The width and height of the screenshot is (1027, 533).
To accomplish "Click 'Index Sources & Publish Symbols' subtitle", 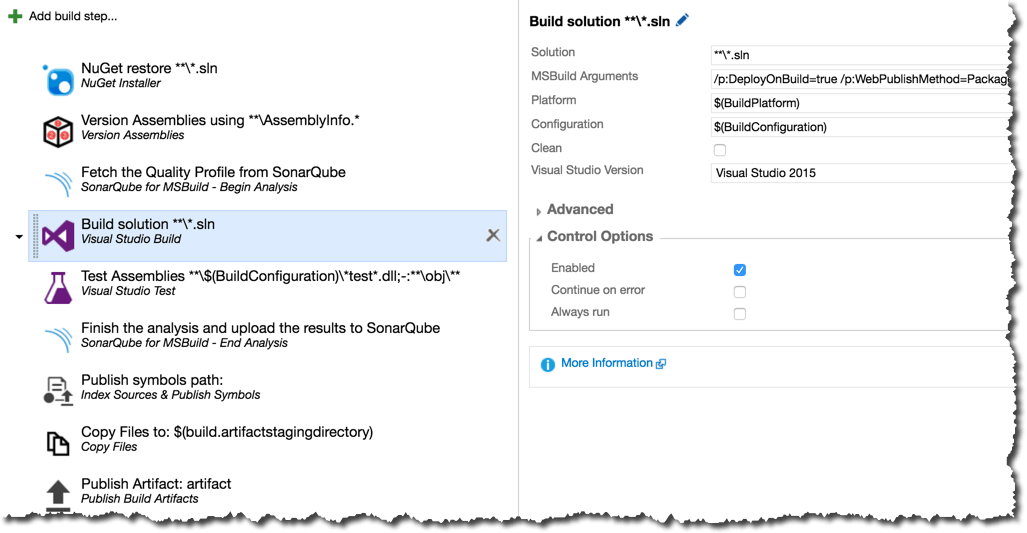I will (x=170, y=395).
